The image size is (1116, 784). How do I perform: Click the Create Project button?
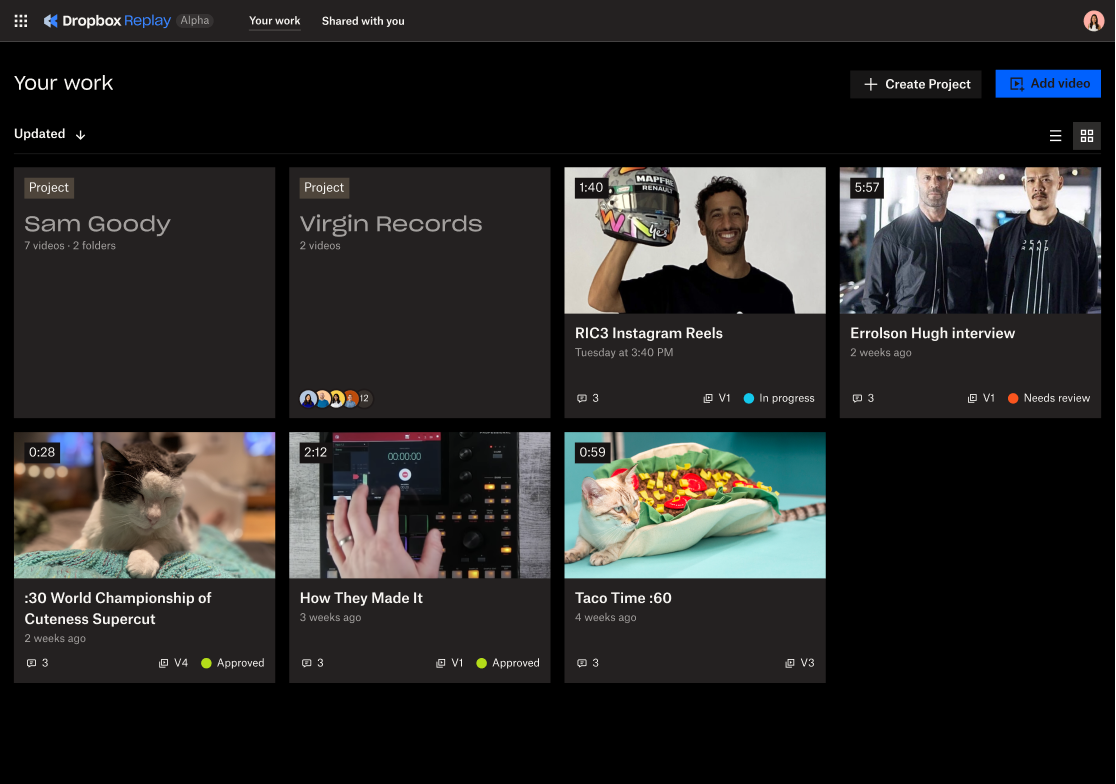point(915,84)
